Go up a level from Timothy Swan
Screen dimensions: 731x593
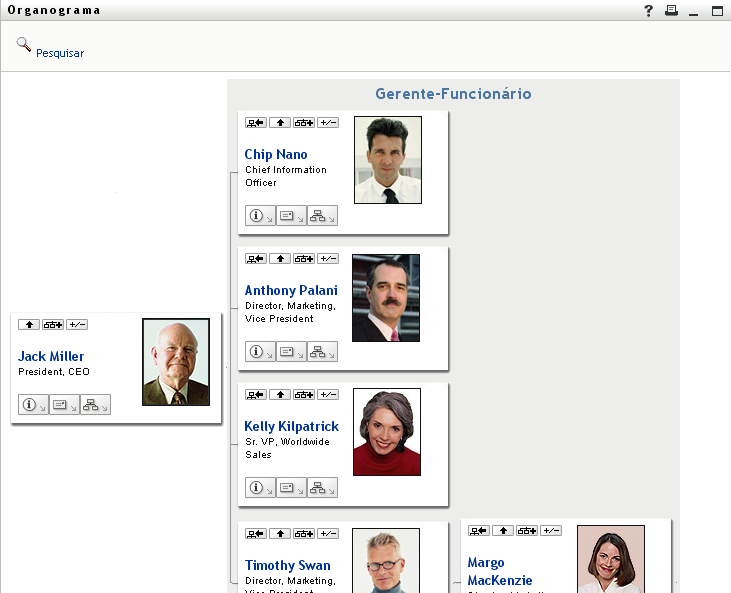pos(280,534)
